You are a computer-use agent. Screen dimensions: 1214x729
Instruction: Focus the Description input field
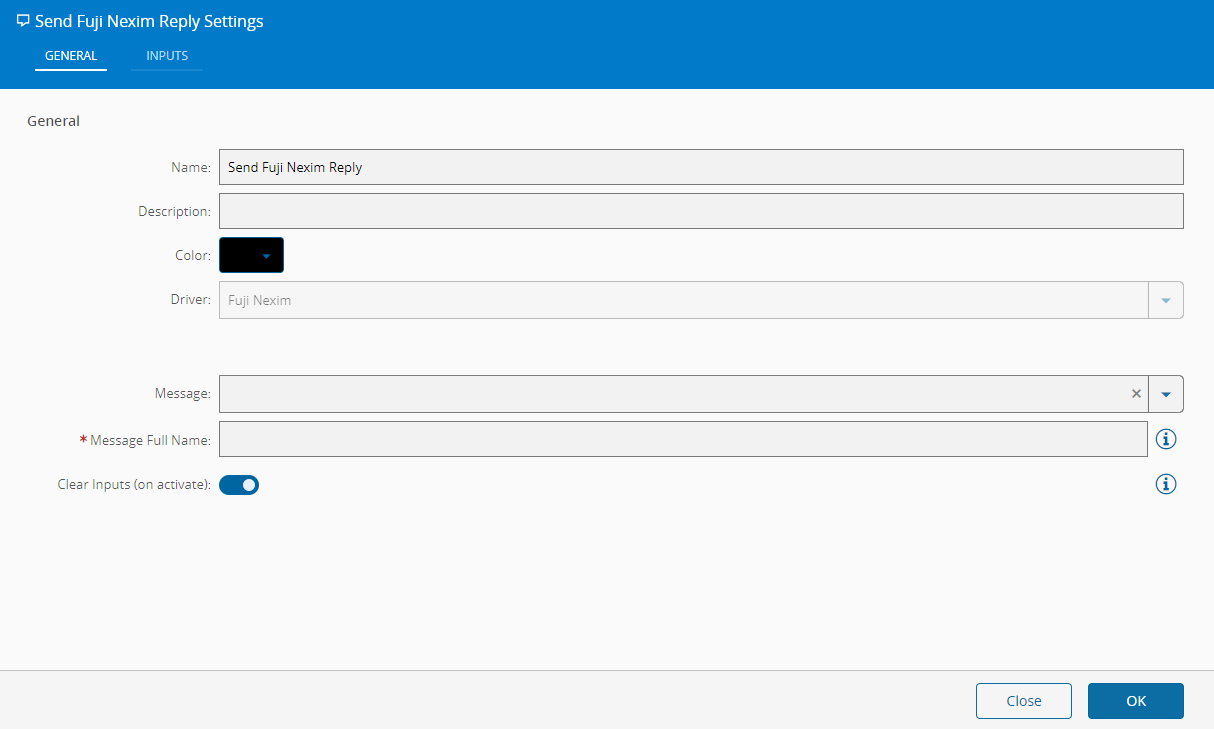pos(701,211)
